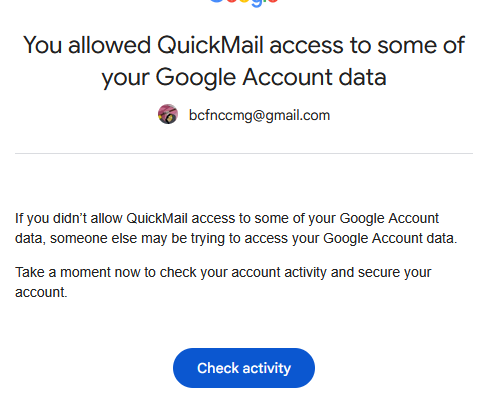Click the account profile avatar picture
The width and height of the screenshot is (483, 411).
(x=168, y=114)
